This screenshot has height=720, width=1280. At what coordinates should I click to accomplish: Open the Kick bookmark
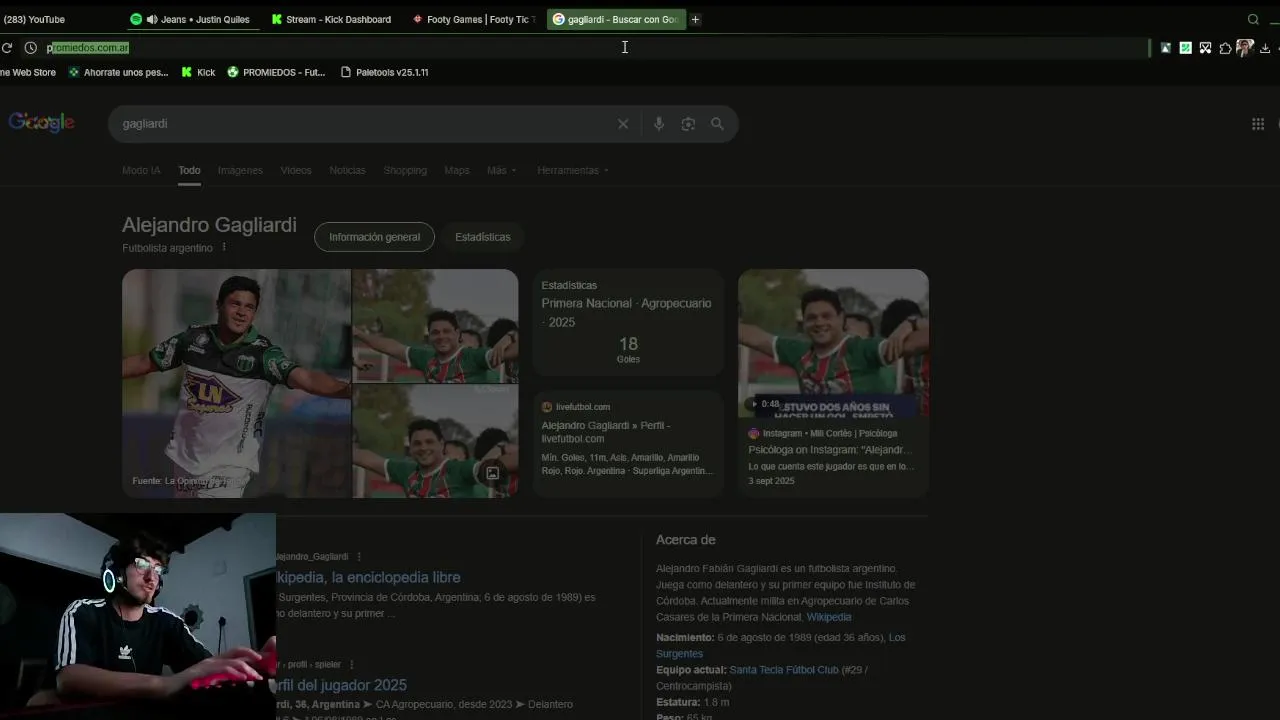[198, 72]
